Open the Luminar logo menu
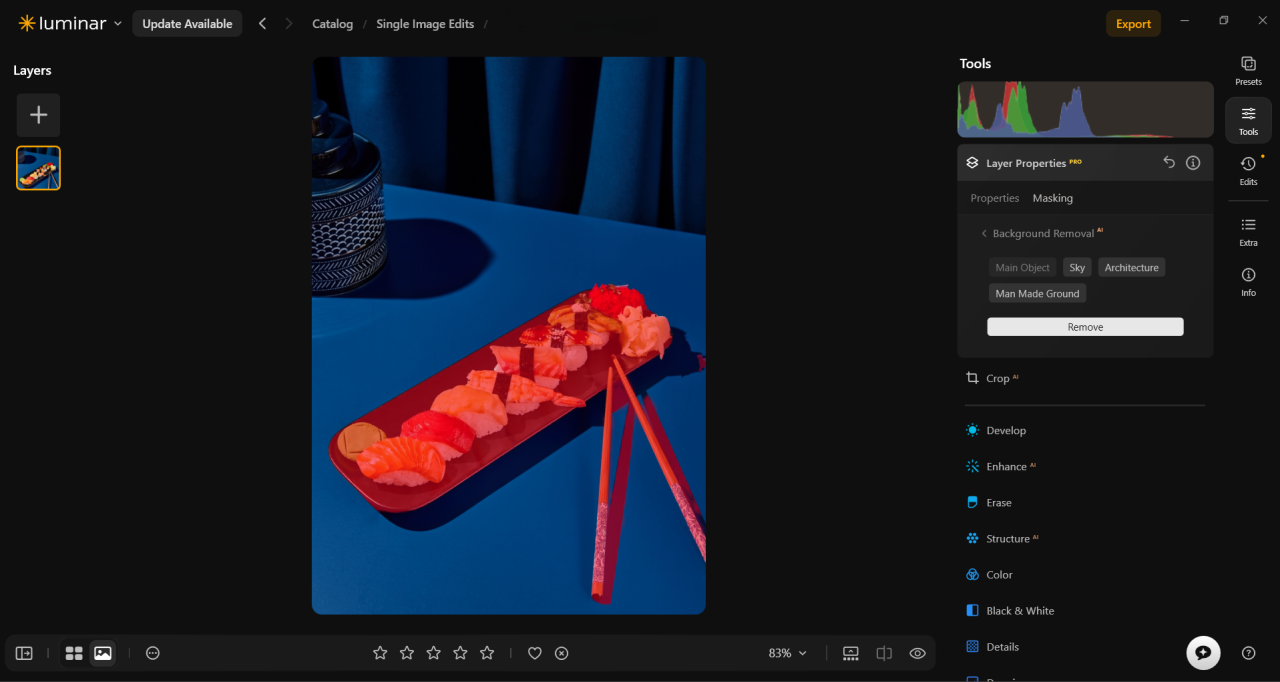 [70, 23]
